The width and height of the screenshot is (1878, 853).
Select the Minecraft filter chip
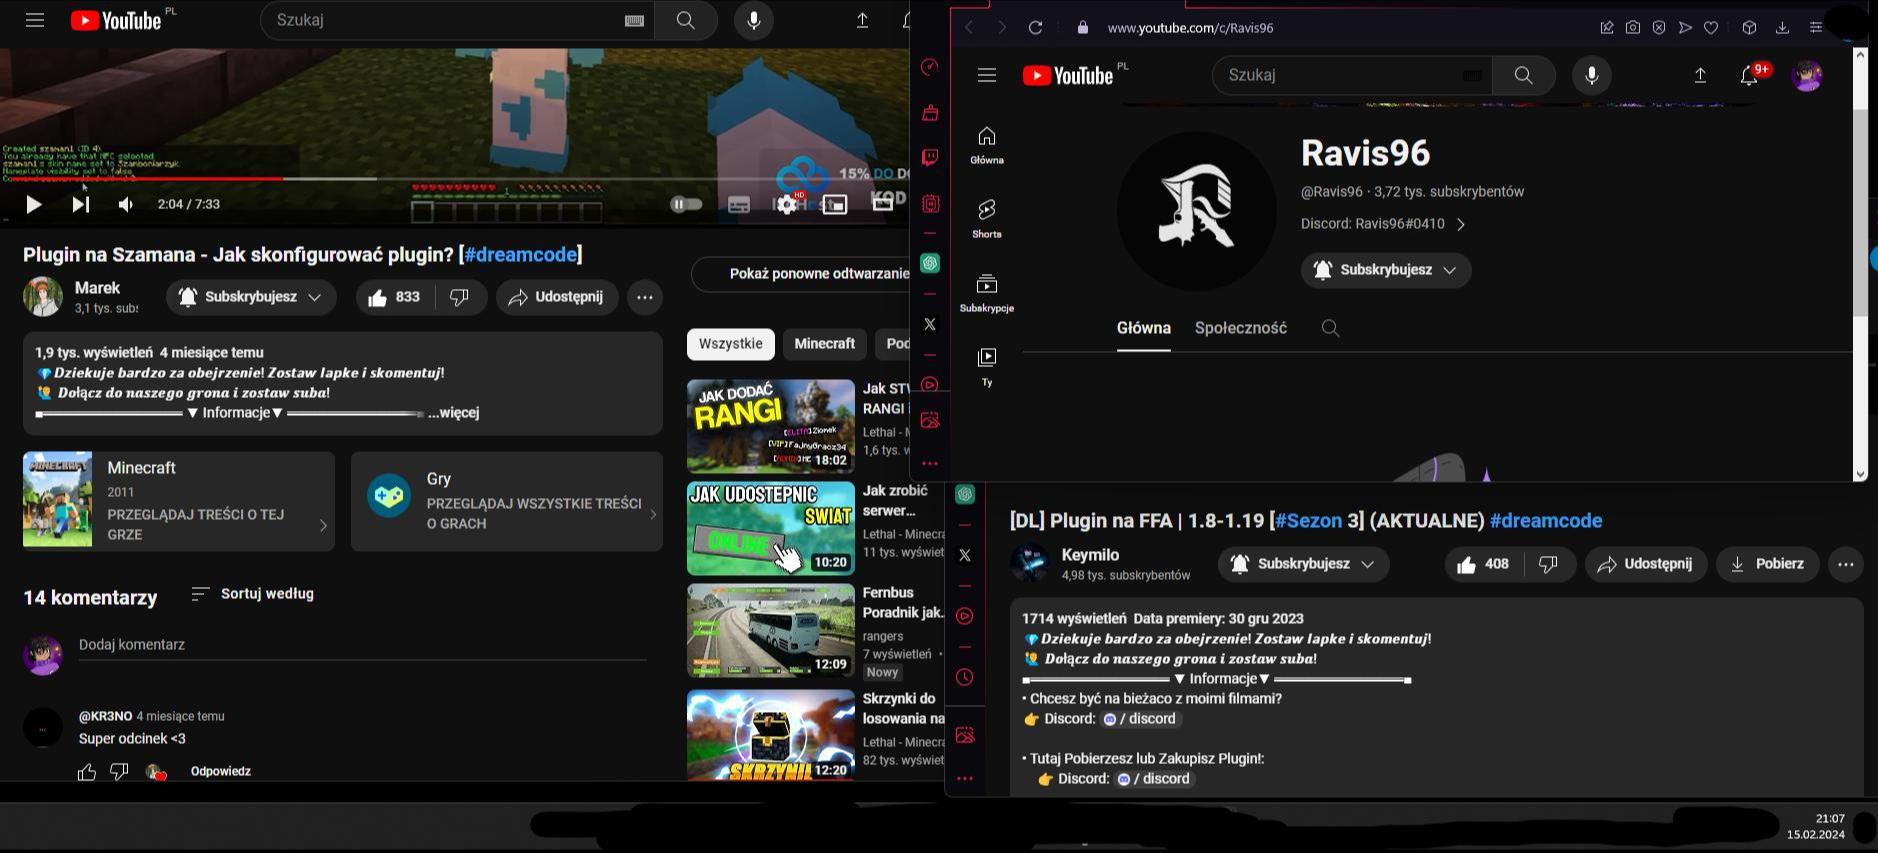(825, 344)
